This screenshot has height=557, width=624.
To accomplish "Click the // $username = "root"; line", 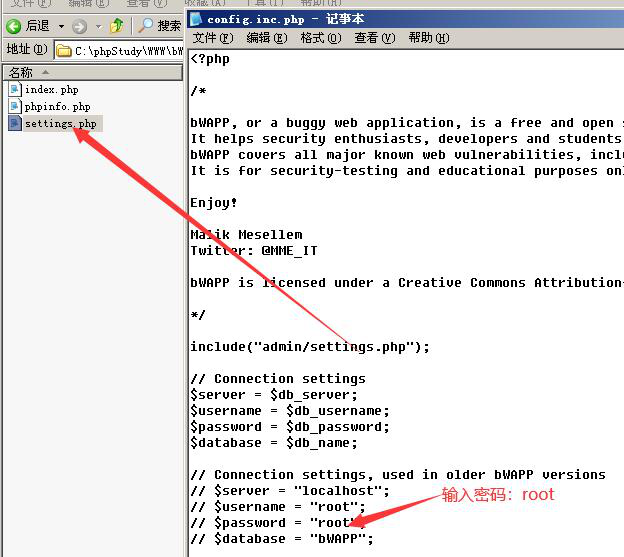I will pos(278,507).
